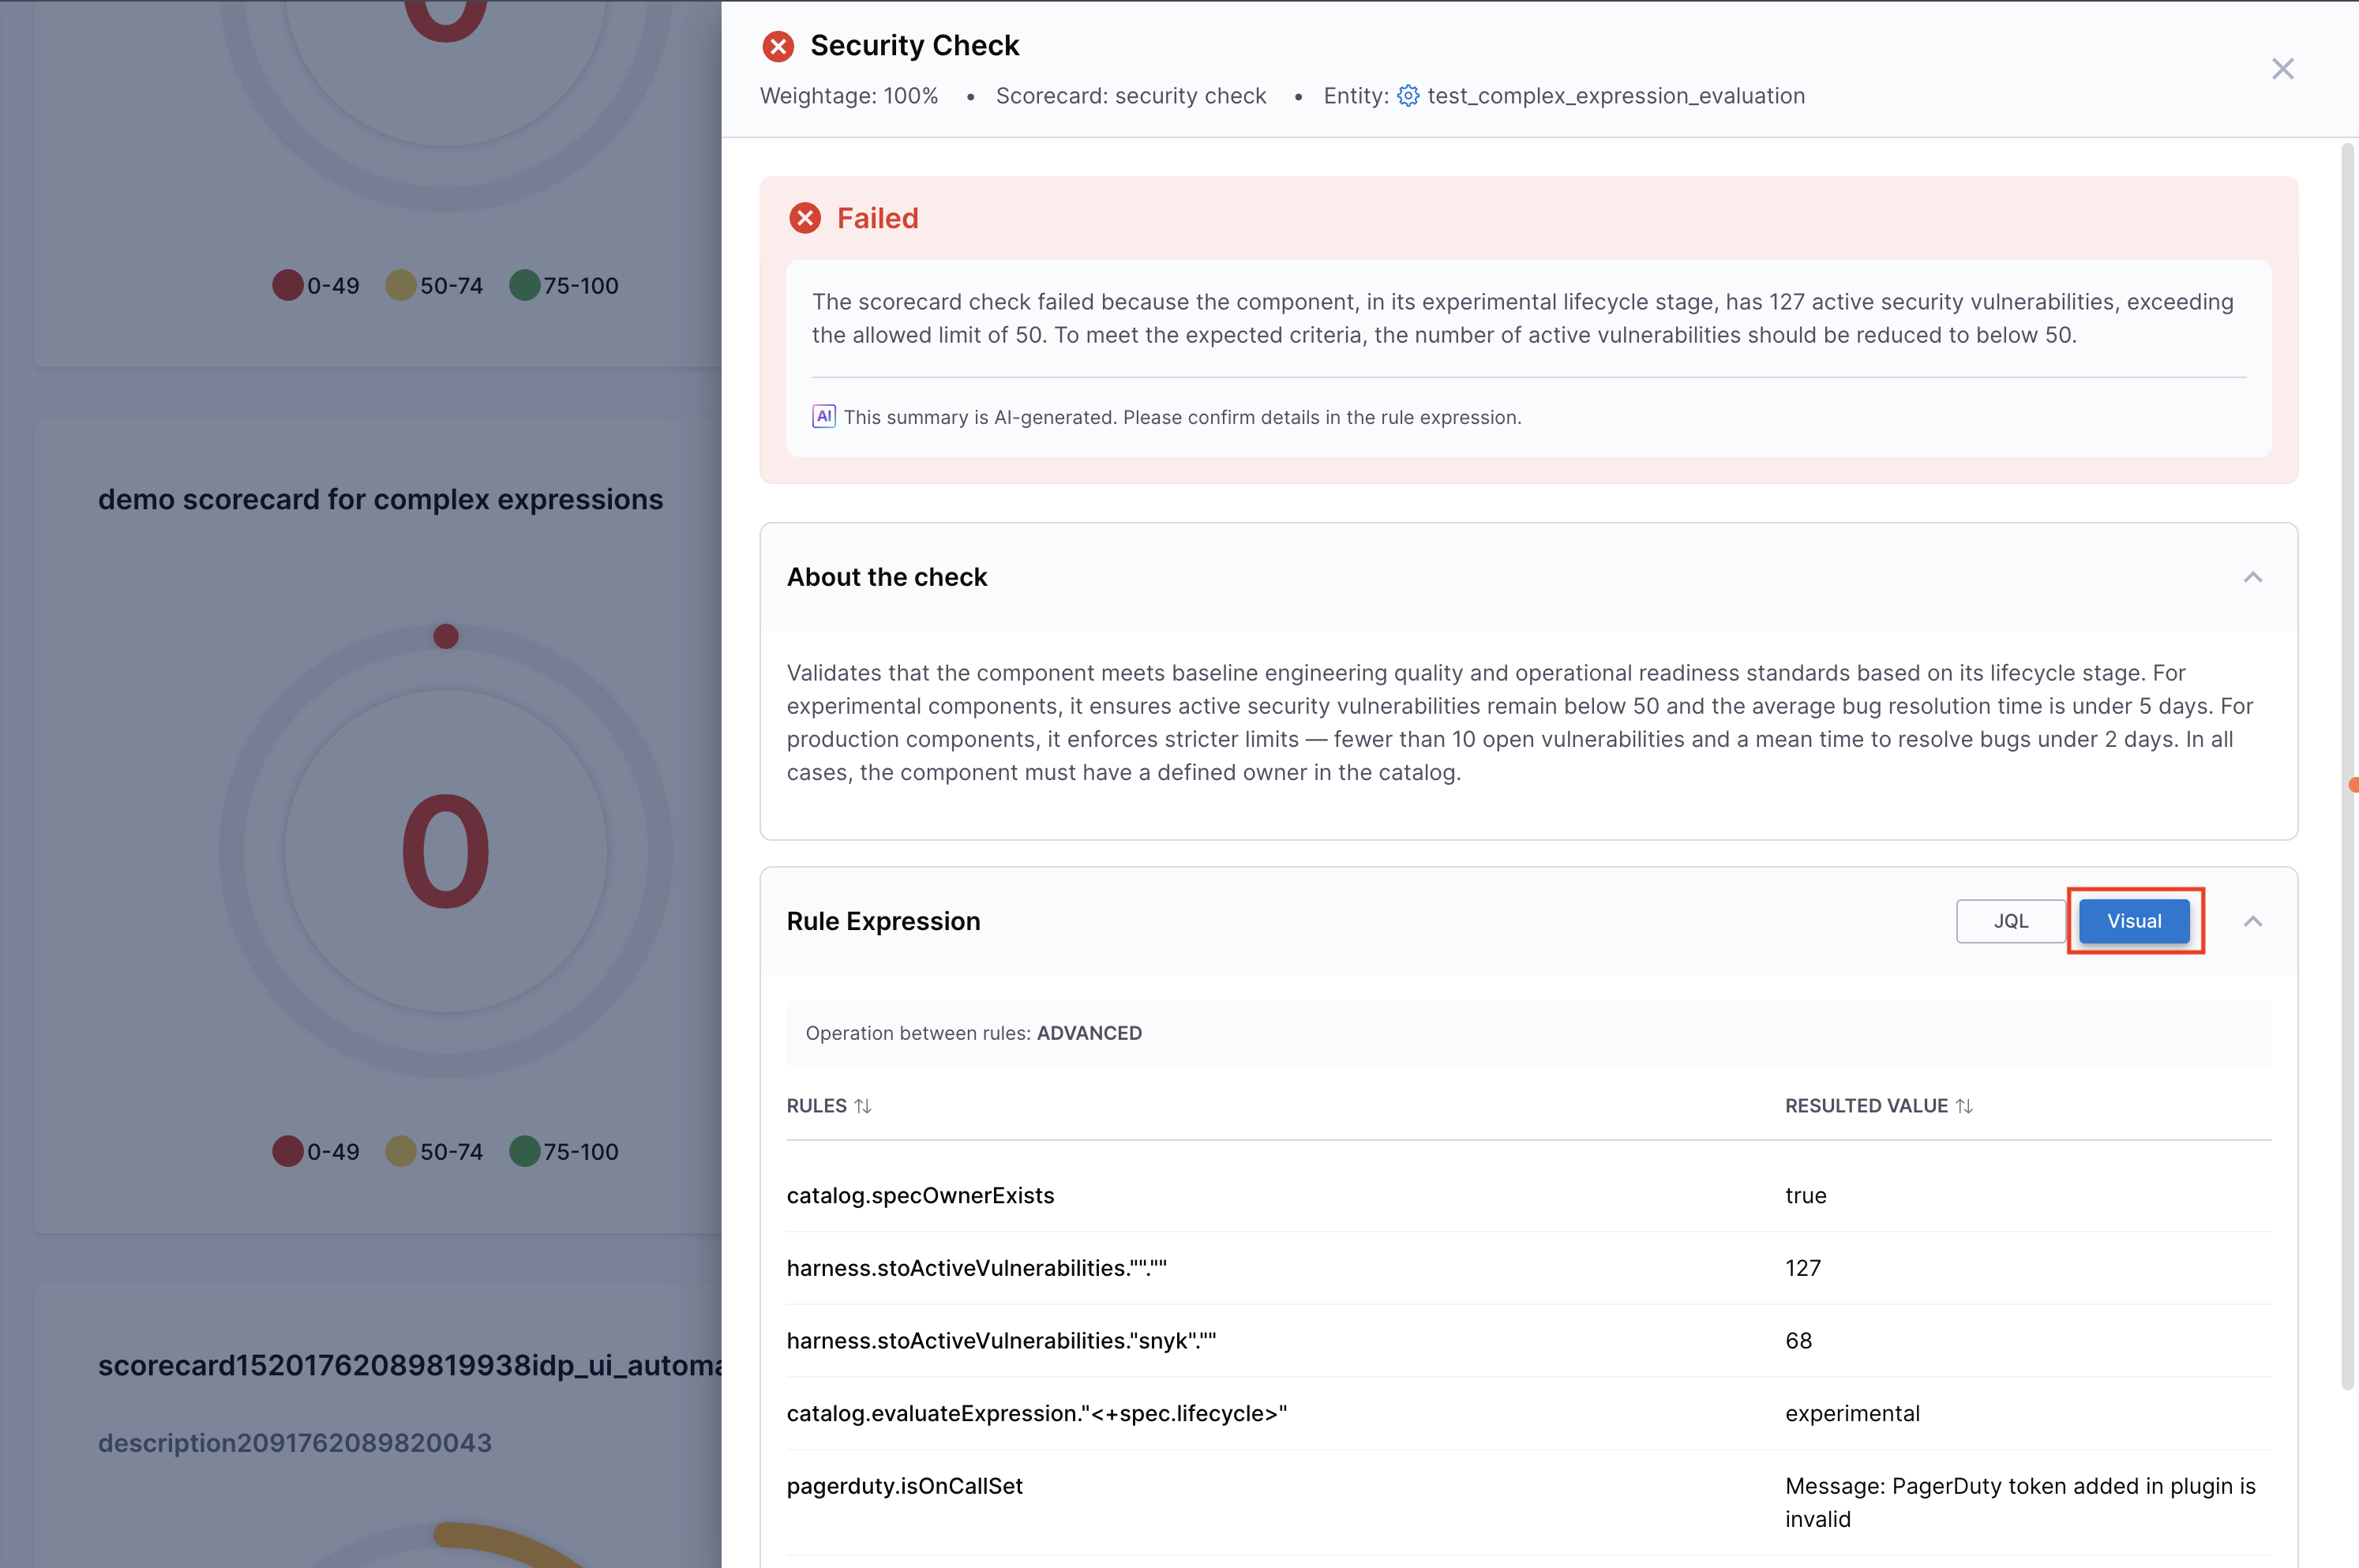The image size is (2359, 1568).
Task: Switch rule expression view to Visual
Action: pyautogui.click(x=2134, y=921)
